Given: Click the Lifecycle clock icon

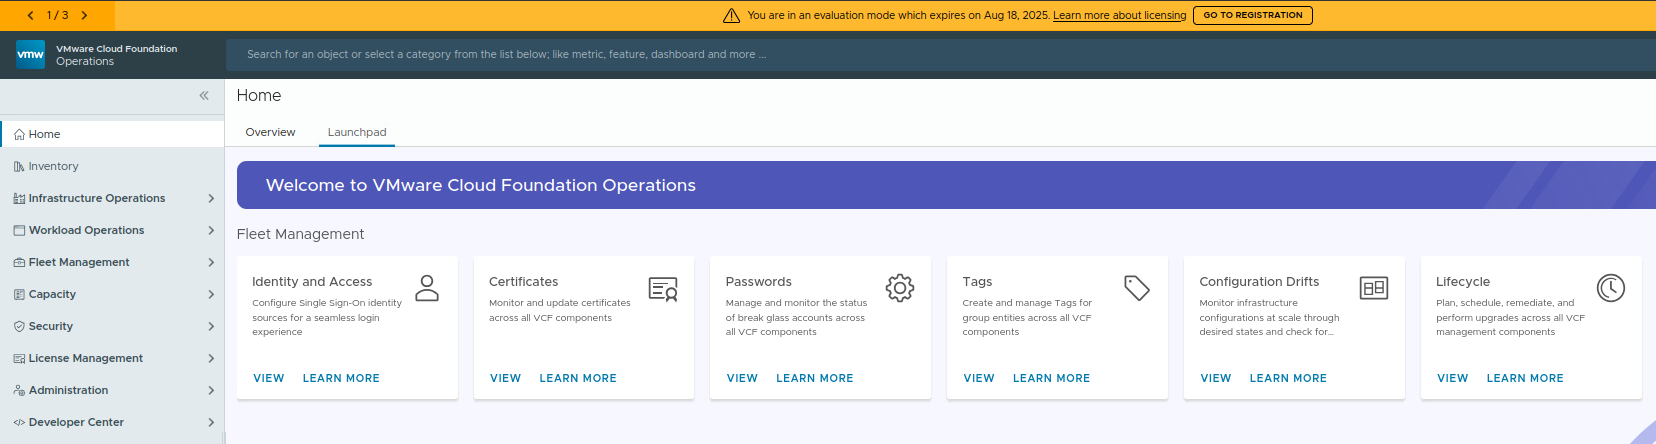Looking at the screenshot, I should coord(1611,288).
